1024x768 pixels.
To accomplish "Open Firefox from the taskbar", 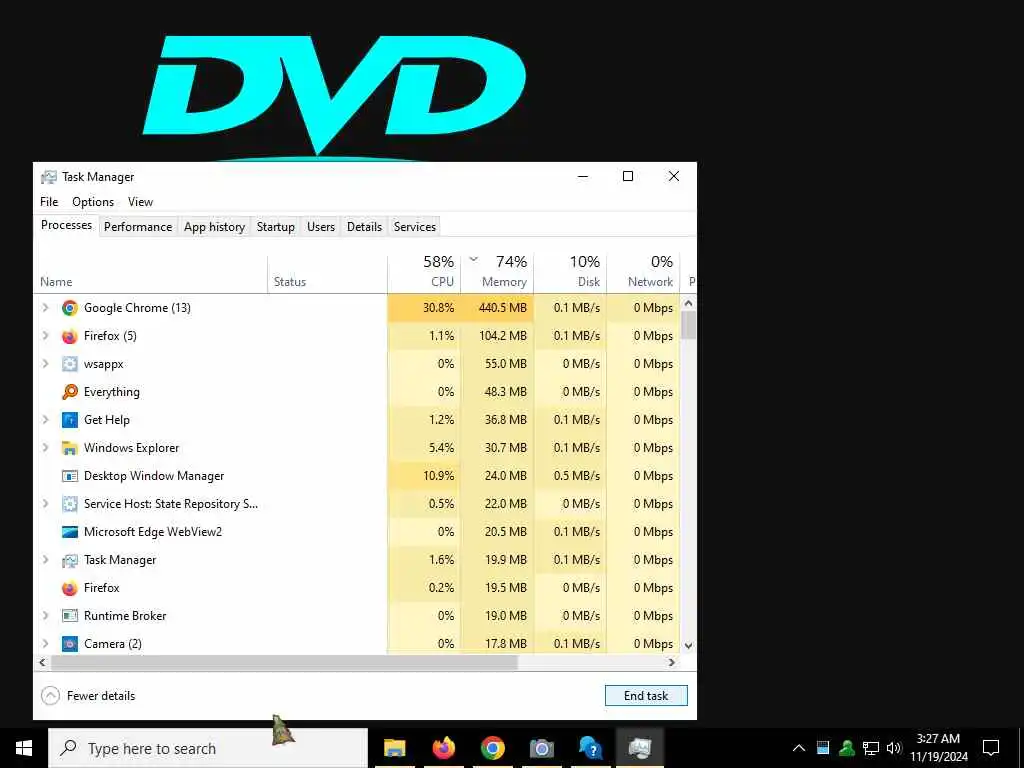I will click(x=443, y=748).
